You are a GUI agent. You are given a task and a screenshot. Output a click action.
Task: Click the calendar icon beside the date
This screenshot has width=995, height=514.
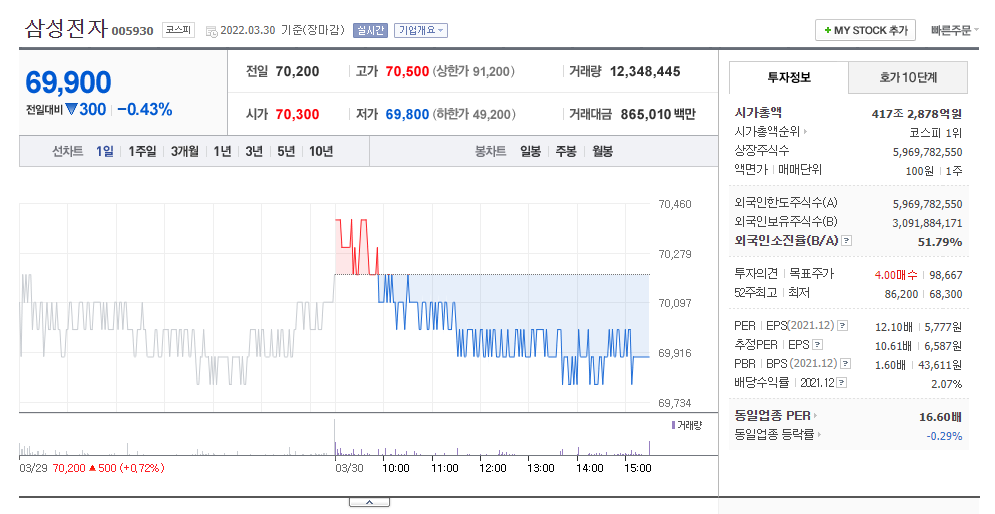pyautogui.click(x=212, y=31)
